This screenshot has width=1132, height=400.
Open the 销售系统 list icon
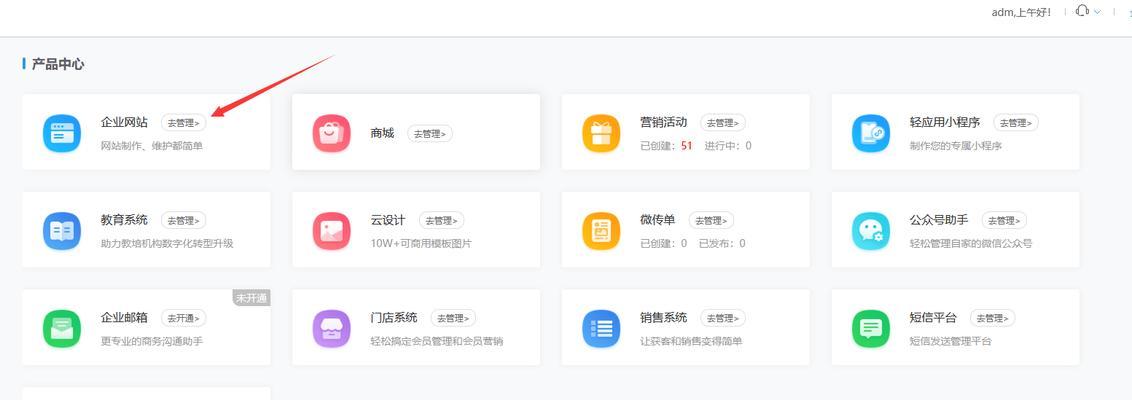601,329
